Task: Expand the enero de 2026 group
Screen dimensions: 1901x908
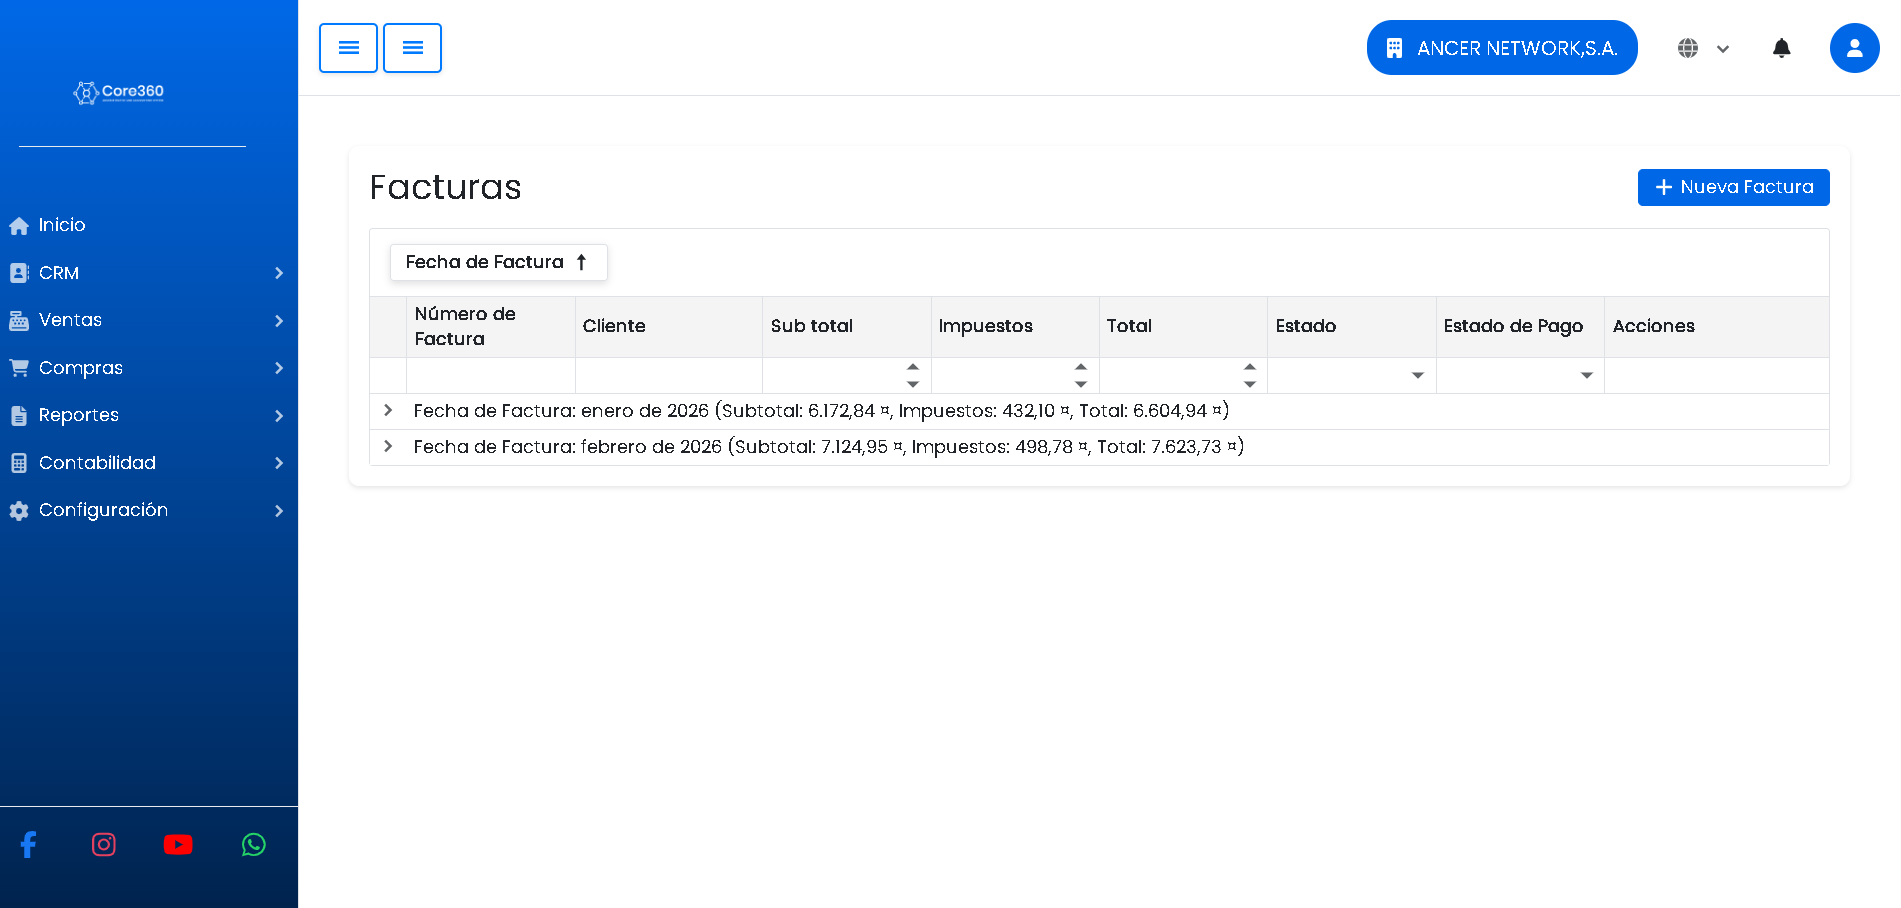Action: pos(388,411)
